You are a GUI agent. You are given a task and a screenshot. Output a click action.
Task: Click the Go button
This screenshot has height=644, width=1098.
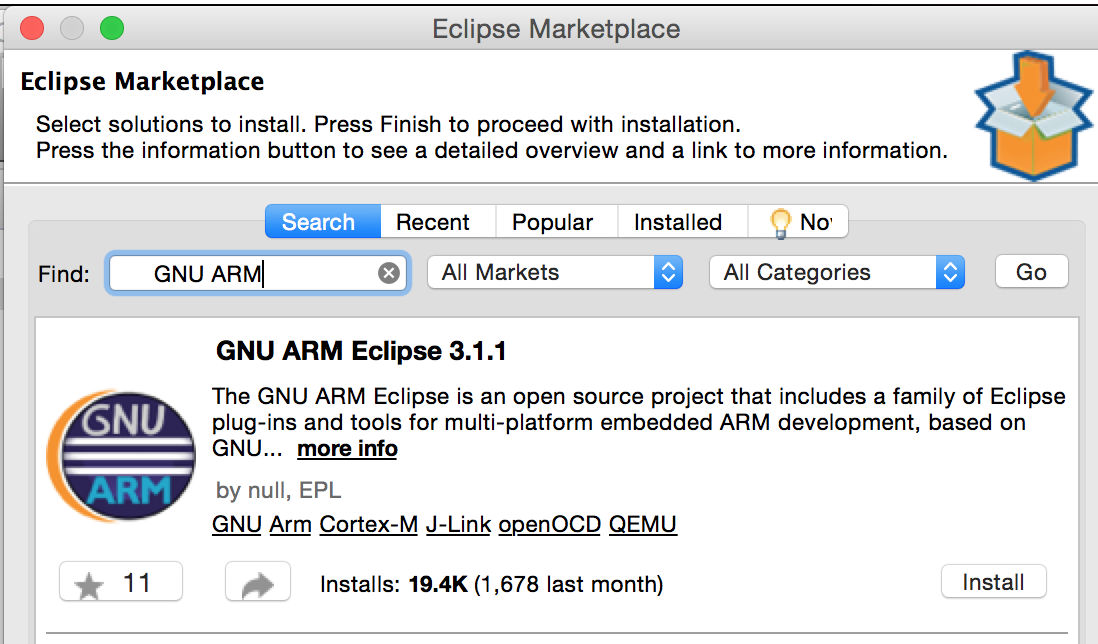click(x=1031, y=272)
